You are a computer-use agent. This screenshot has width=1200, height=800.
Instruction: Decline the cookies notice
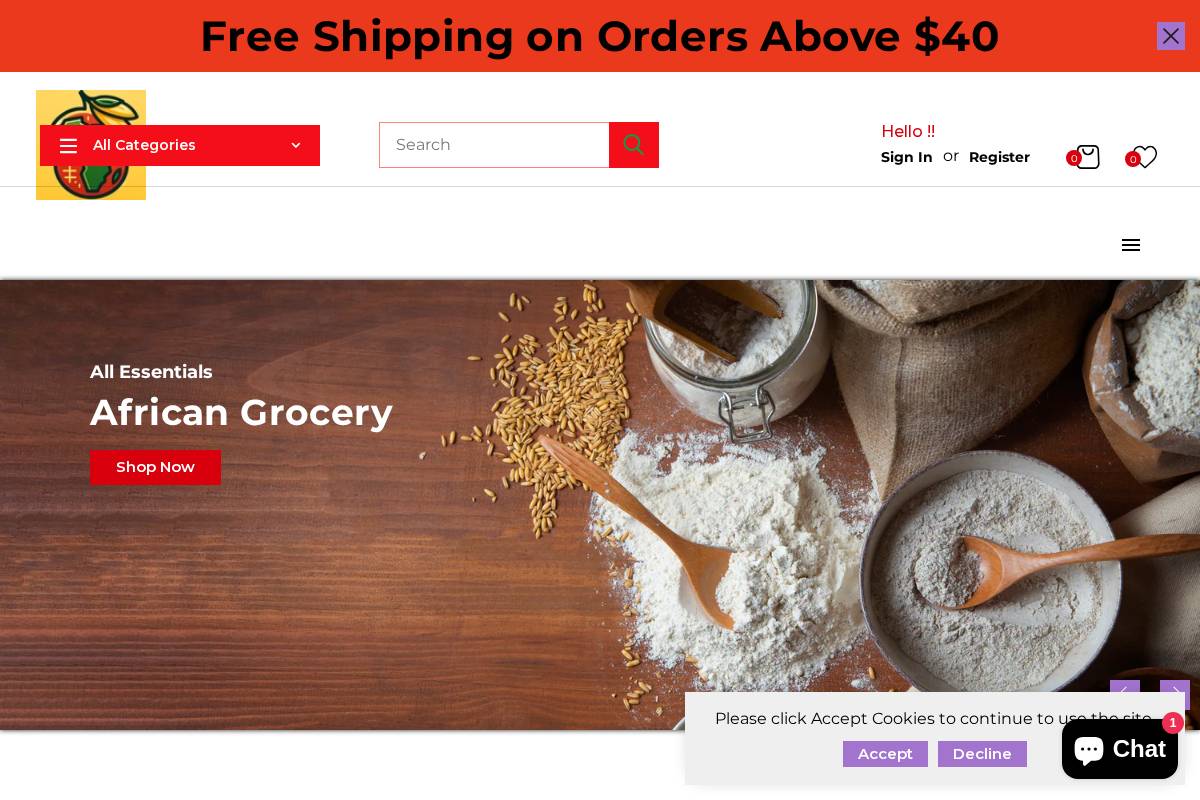tap(982, 754)
